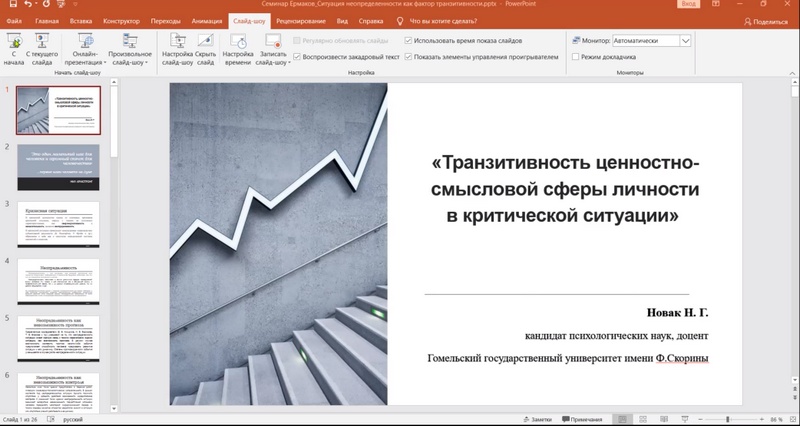
Task: Click the 'Скрыть слайд' icon
Action: (205, 48)
